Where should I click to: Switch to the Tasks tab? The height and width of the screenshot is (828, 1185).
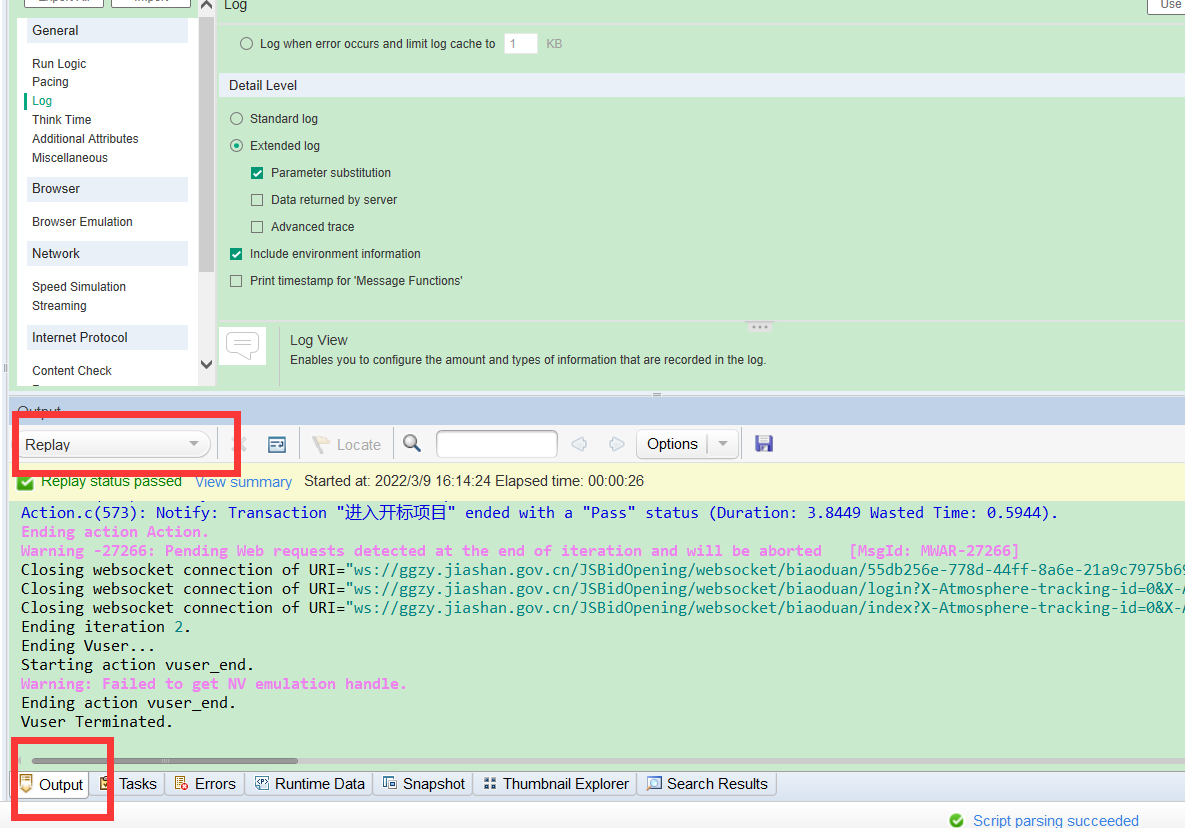128,784
